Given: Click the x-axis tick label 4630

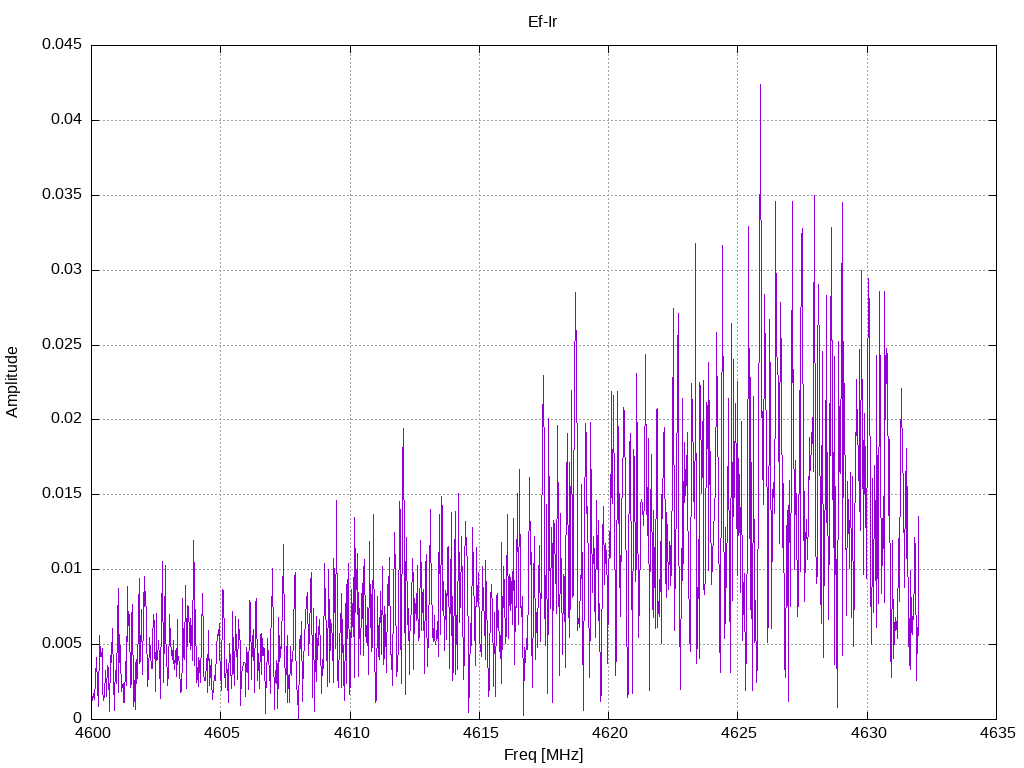Looking at the screenshot, I should [867, 733].
